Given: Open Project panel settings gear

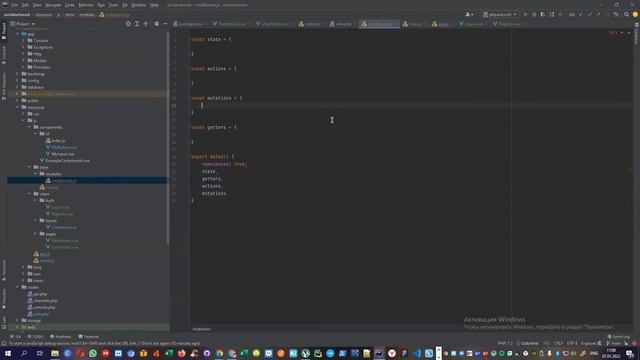Looking at the screenshot, I should click(156, 24).
